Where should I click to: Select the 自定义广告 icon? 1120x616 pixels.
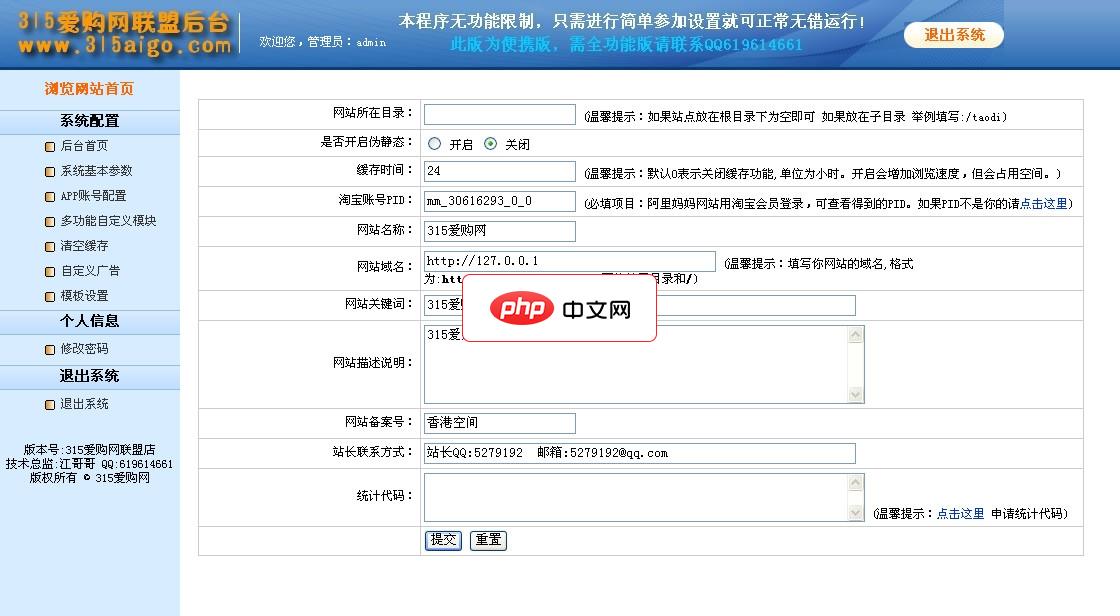click(x=50, y=271)
